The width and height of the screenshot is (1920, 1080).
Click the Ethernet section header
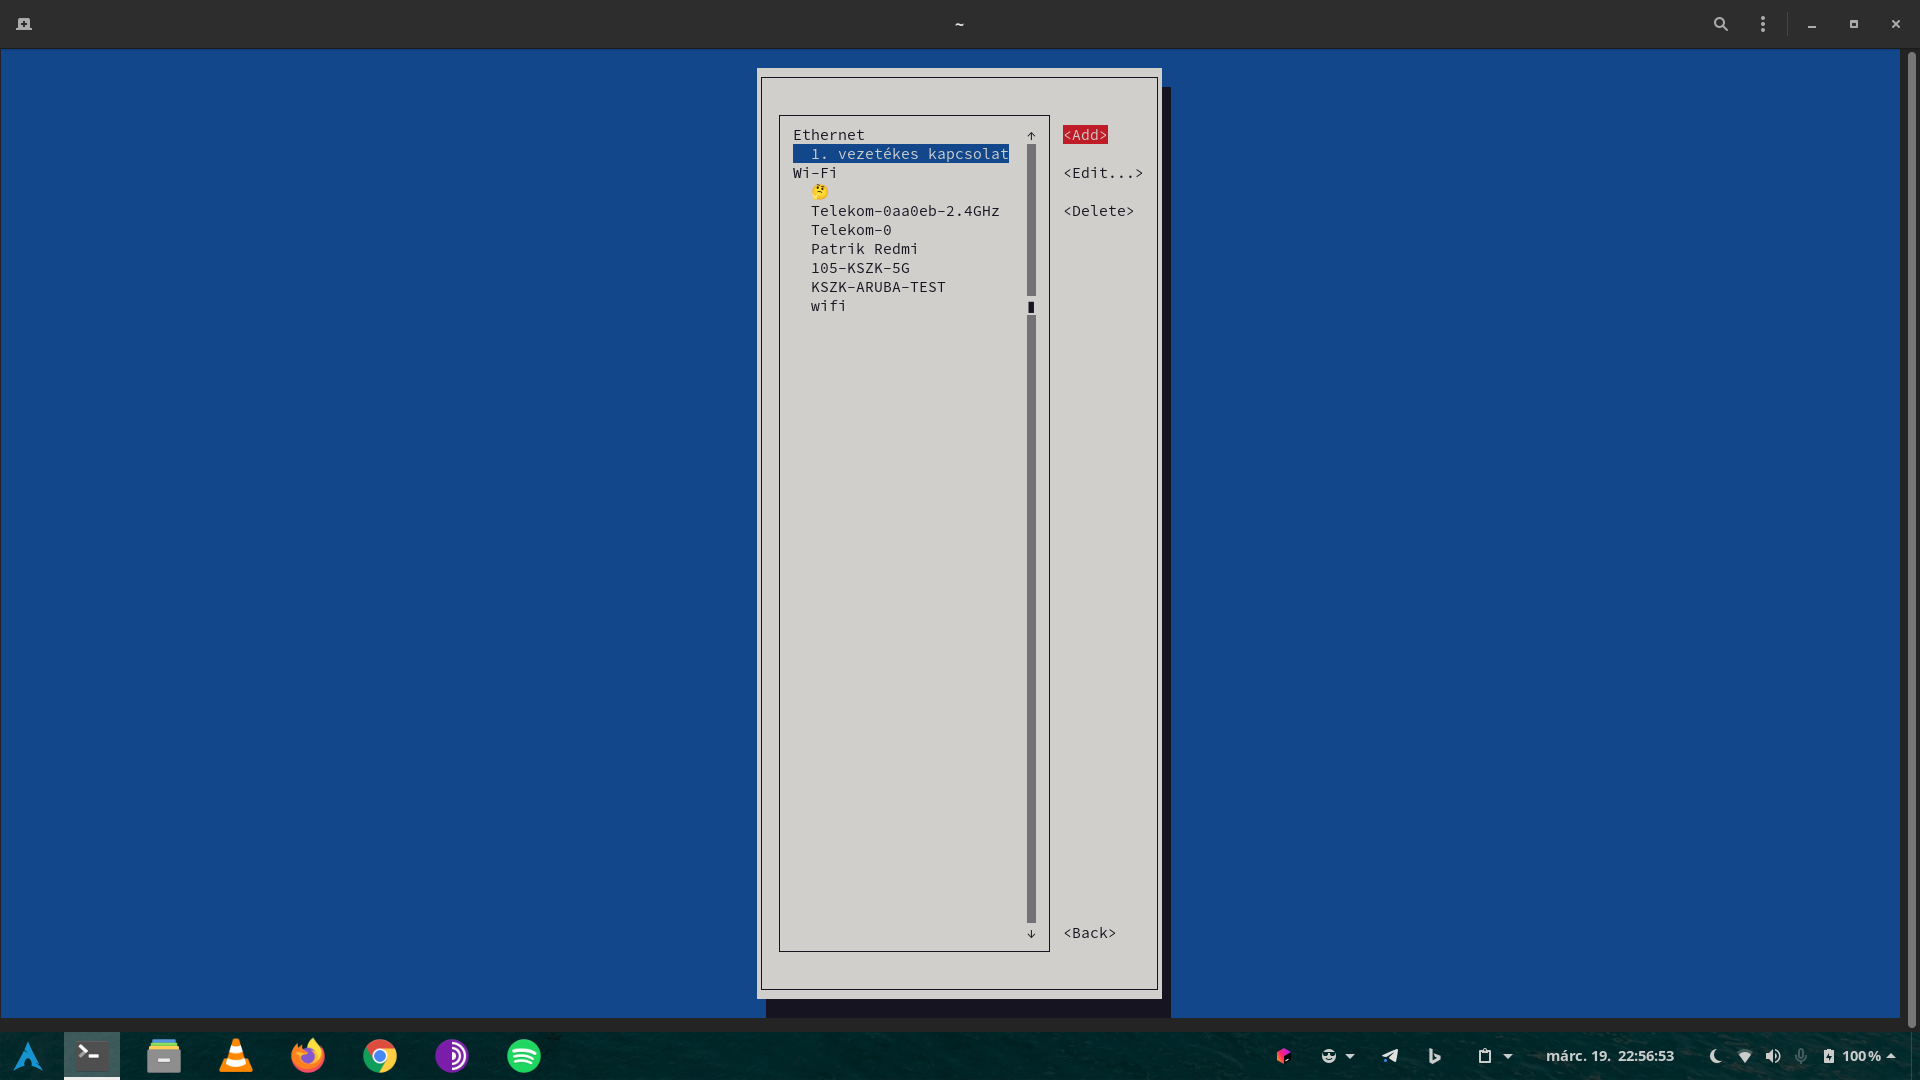tap(829, 135)
